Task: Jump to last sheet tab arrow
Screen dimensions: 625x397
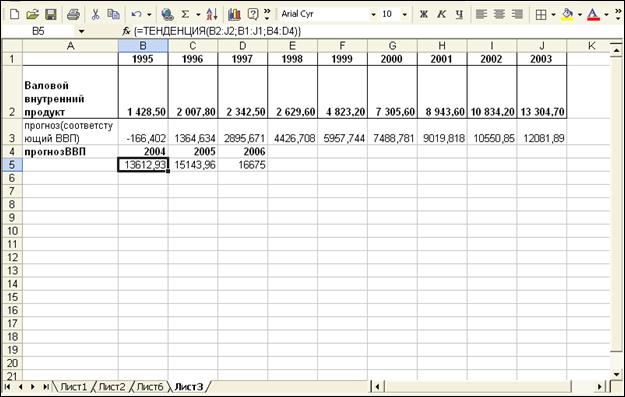Action: (46, 387)
